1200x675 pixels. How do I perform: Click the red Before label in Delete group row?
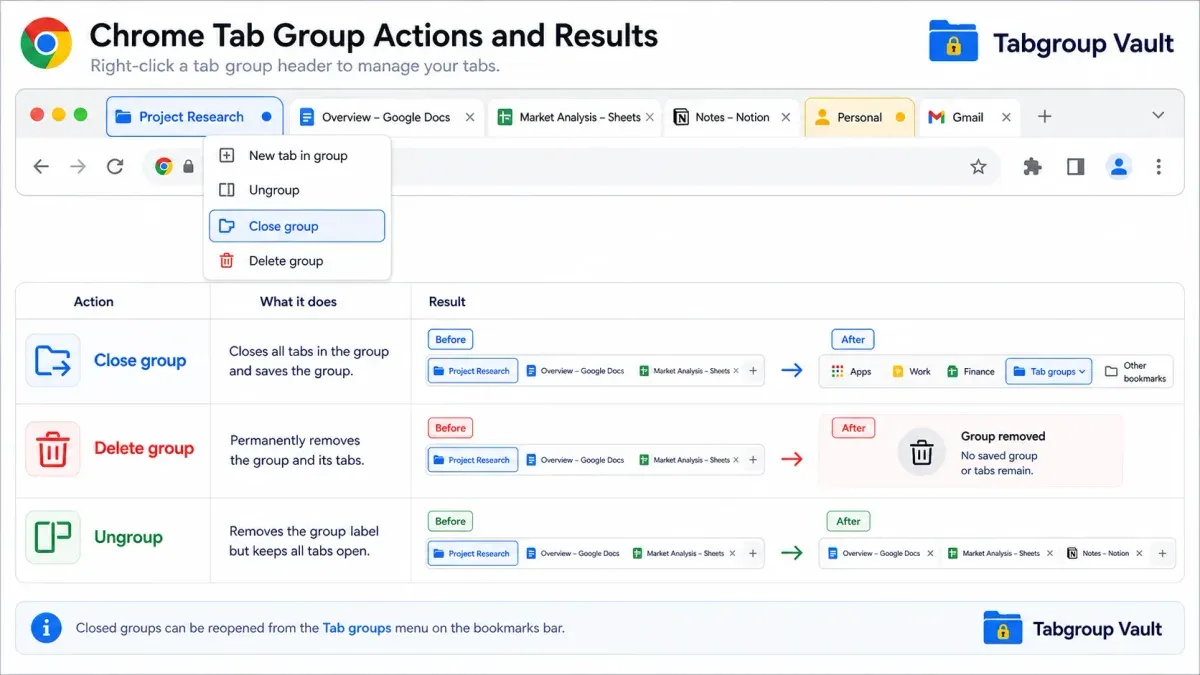tap(450, 428)
